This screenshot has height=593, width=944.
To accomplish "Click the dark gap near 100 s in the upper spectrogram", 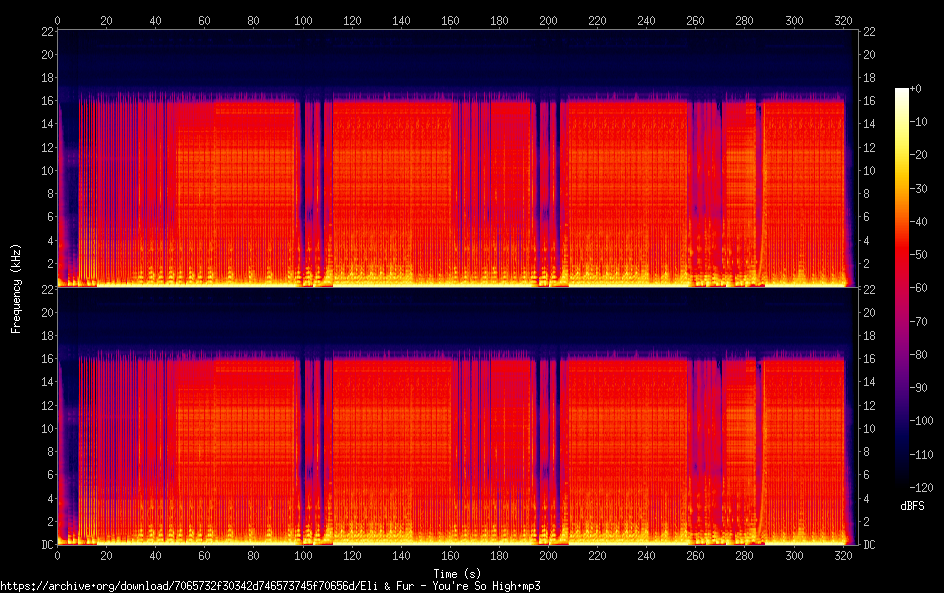I will (x=302, y=180).
